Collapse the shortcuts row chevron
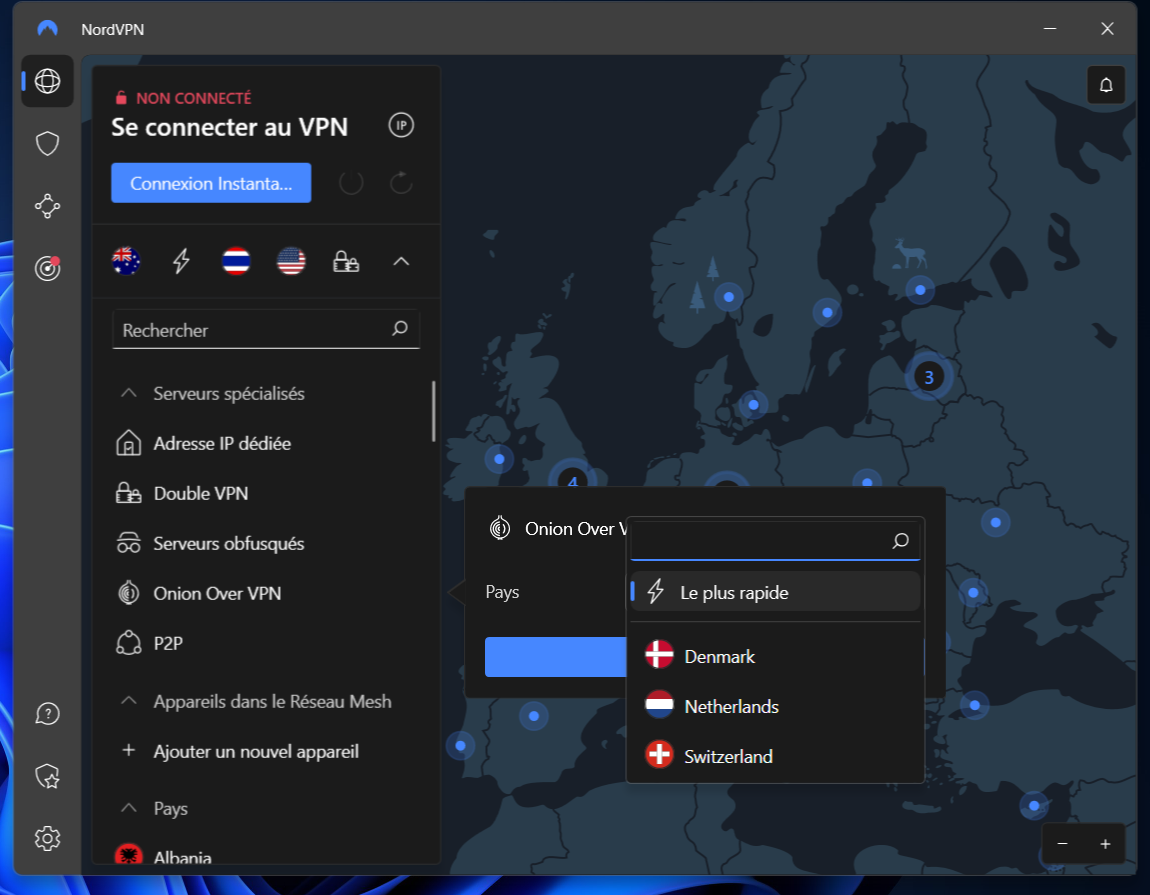 pos(401,261)
